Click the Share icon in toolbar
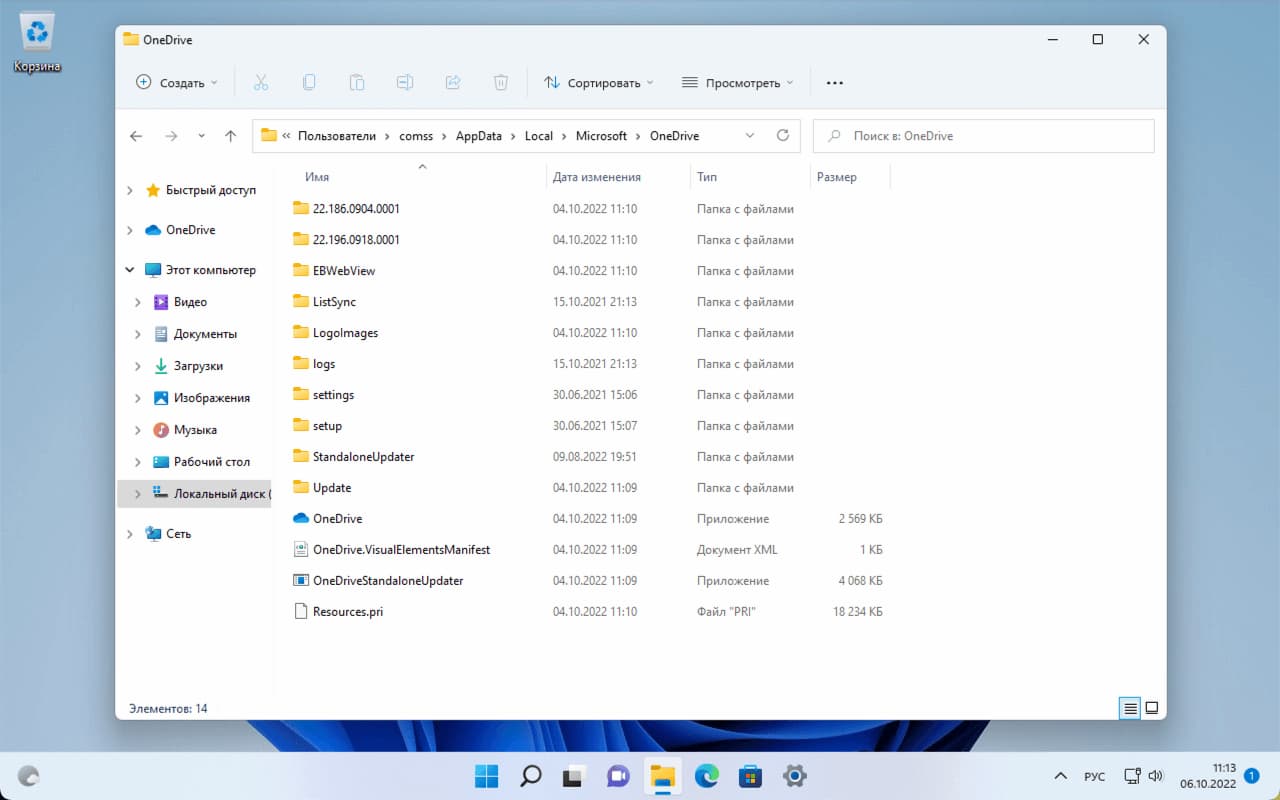The height and width of the screenshot is (800, 1280). point(453,83)
